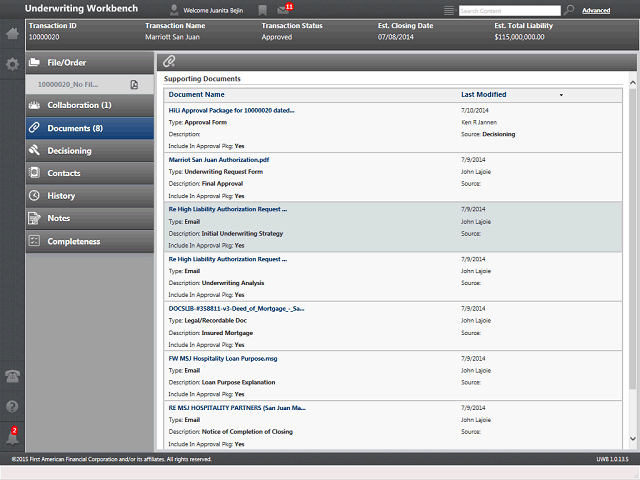Screen dimensions: 640x480
Task: Switch to the Decisioning tab
Action: [x=90, y=151]
